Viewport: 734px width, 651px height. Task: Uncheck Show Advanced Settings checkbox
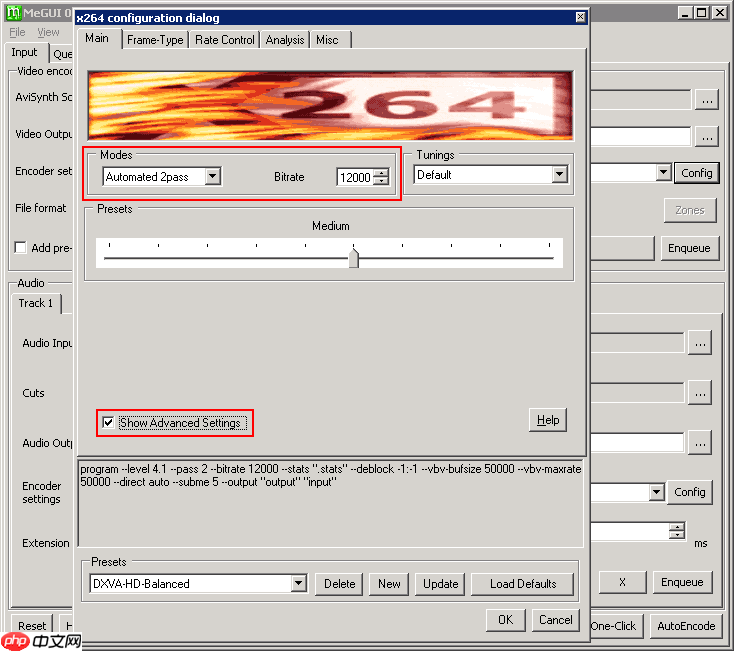pyautogui.click(x=108, y=423)
